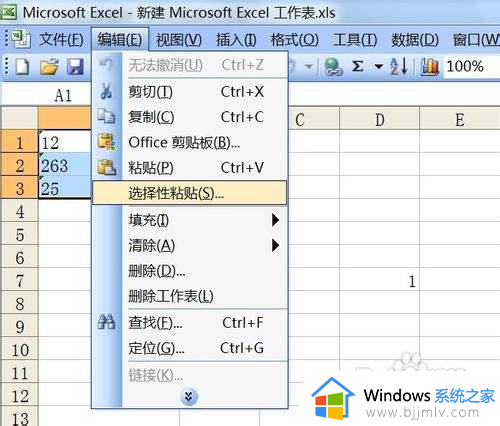Open the 文件(F) menu
Screen dimensions: 500x426
[x=61, y=40]
